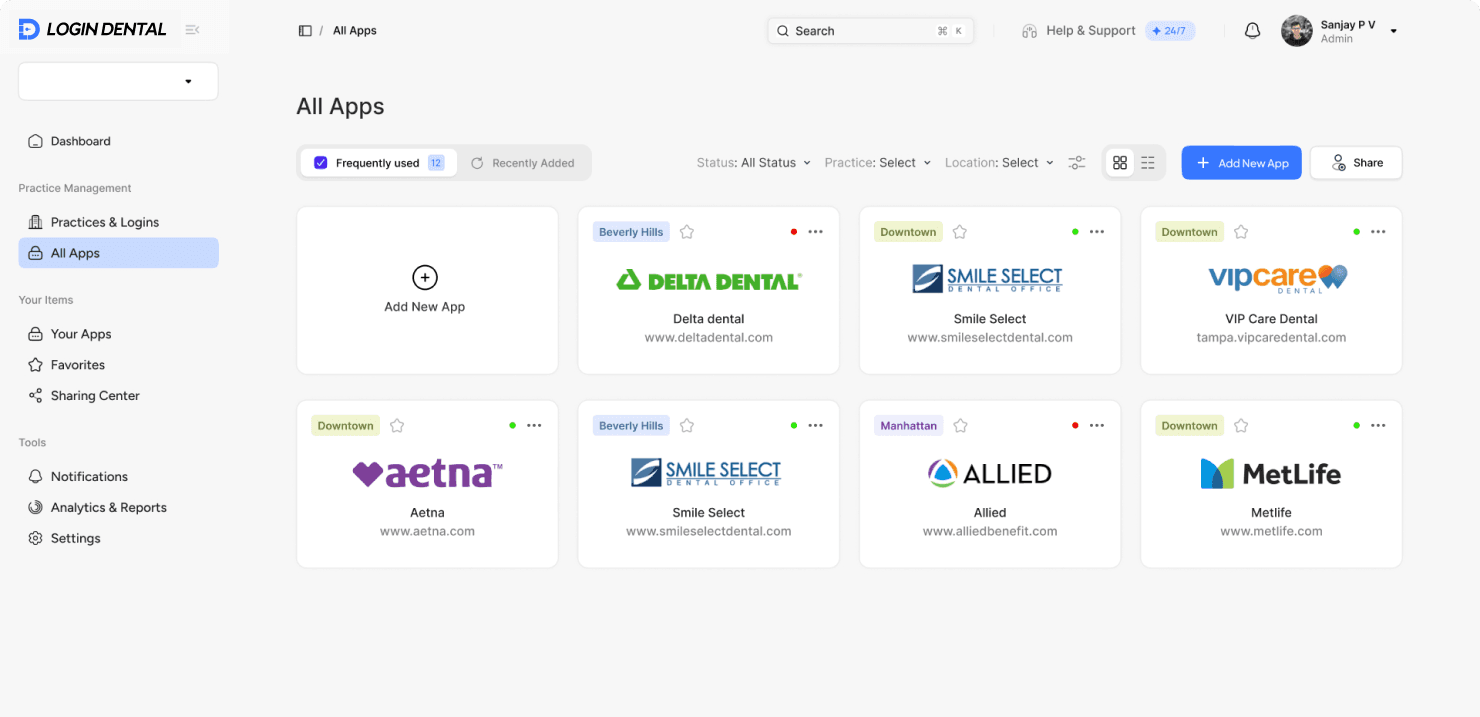The image size is (1480, 717).
Task: Click the www.deltadental.com text
Action: click(709, 338)
